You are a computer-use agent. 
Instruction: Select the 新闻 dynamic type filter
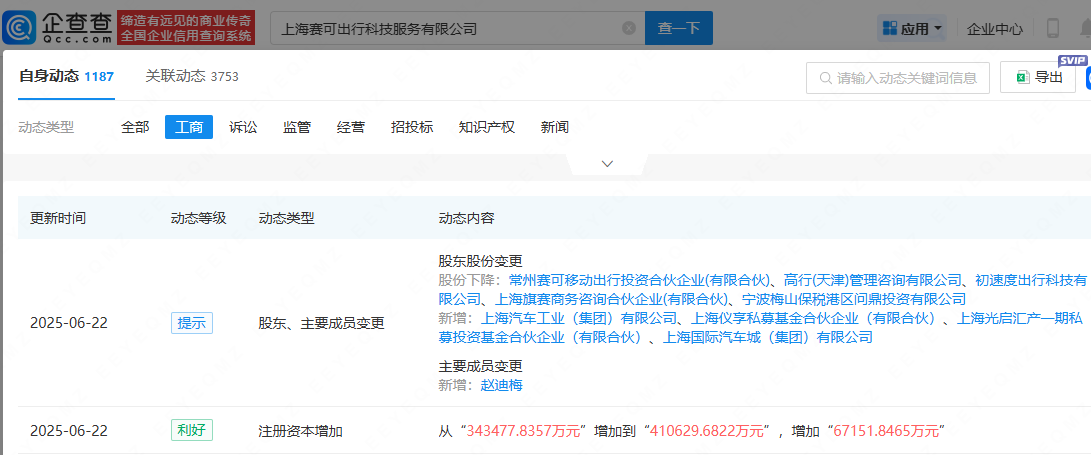pos(555,127)
